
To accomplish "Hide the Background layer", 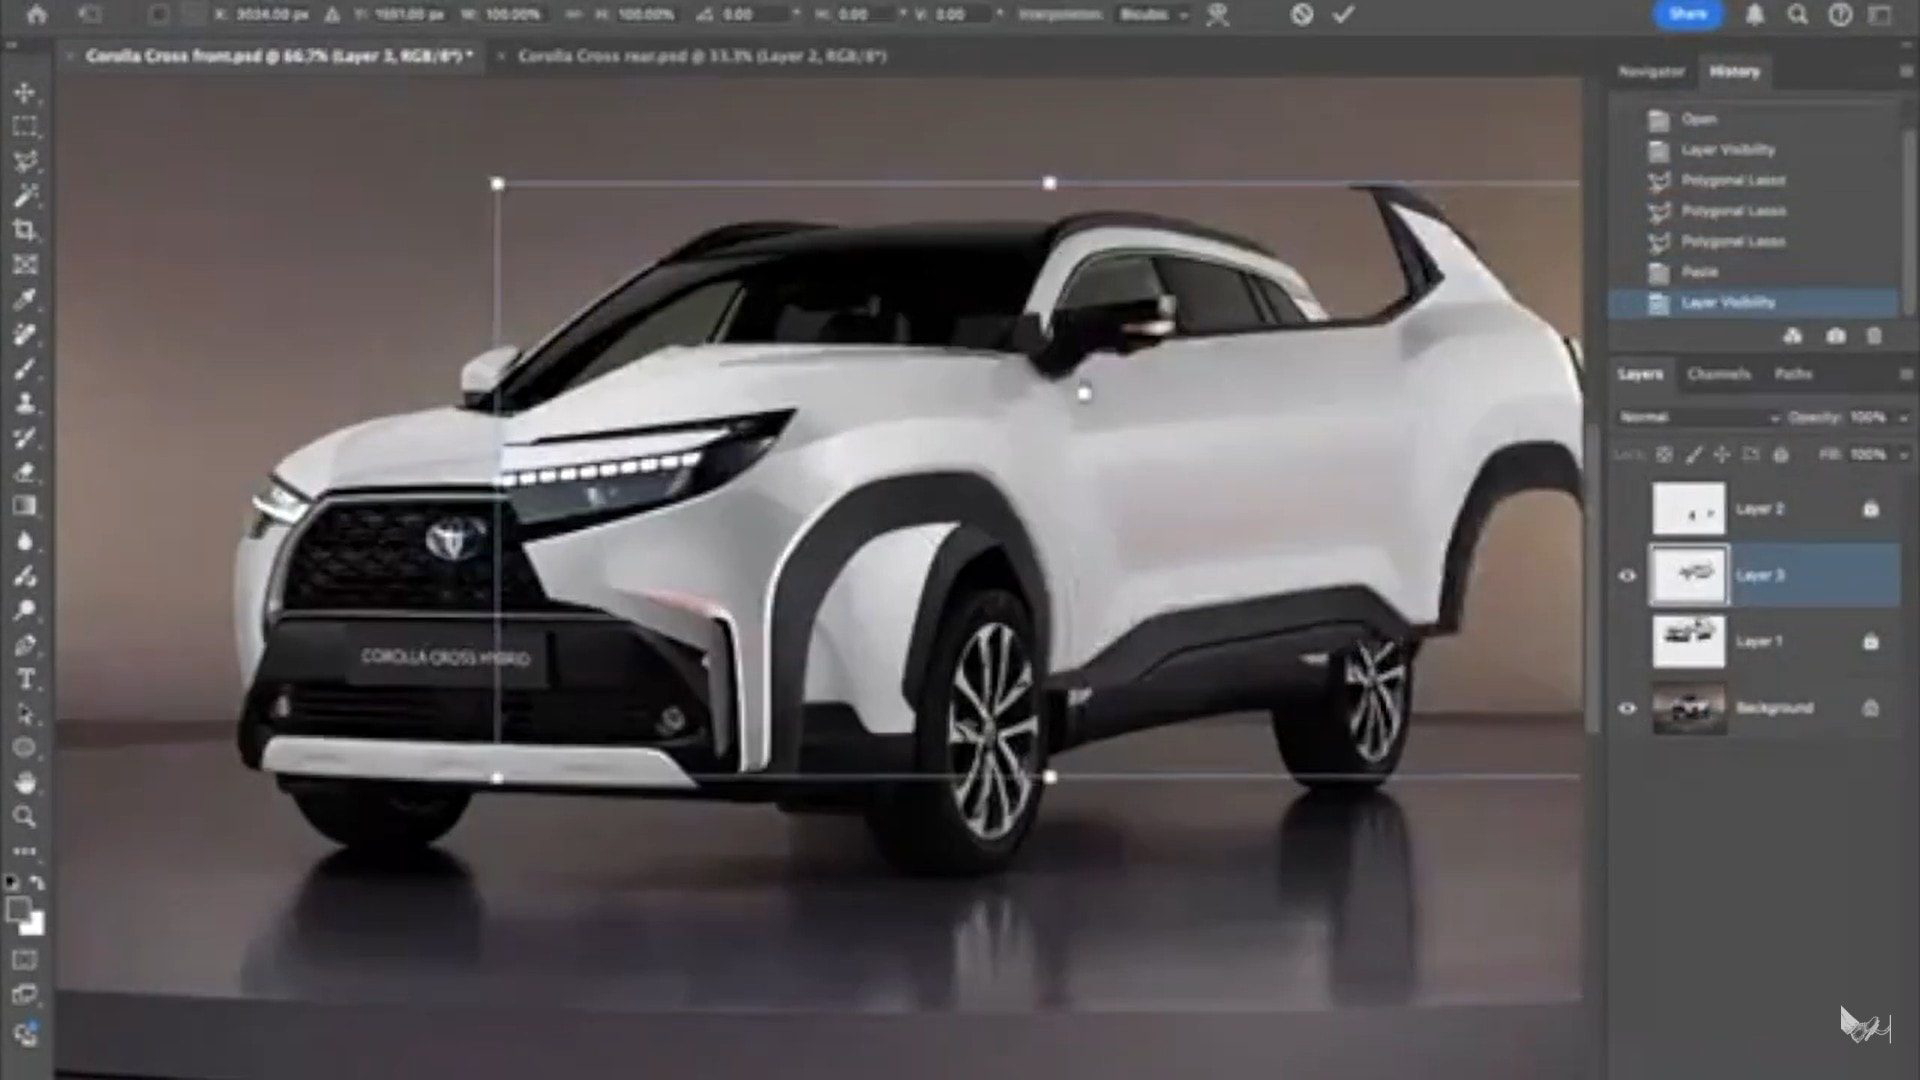I will coord(1627,708).
